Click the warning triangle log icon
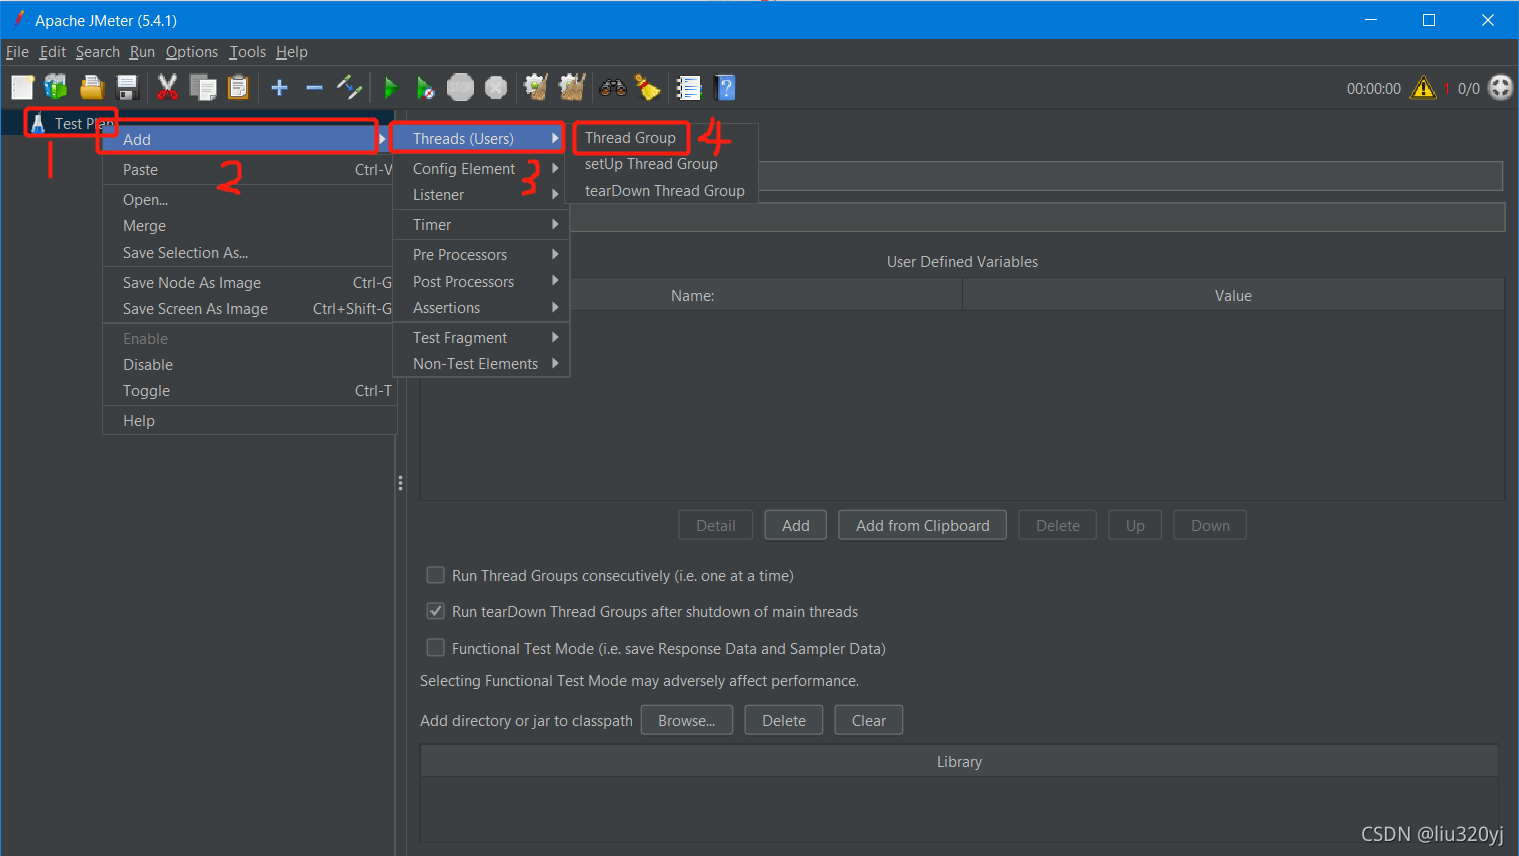1519x856 pixels. pos(1423,88)
